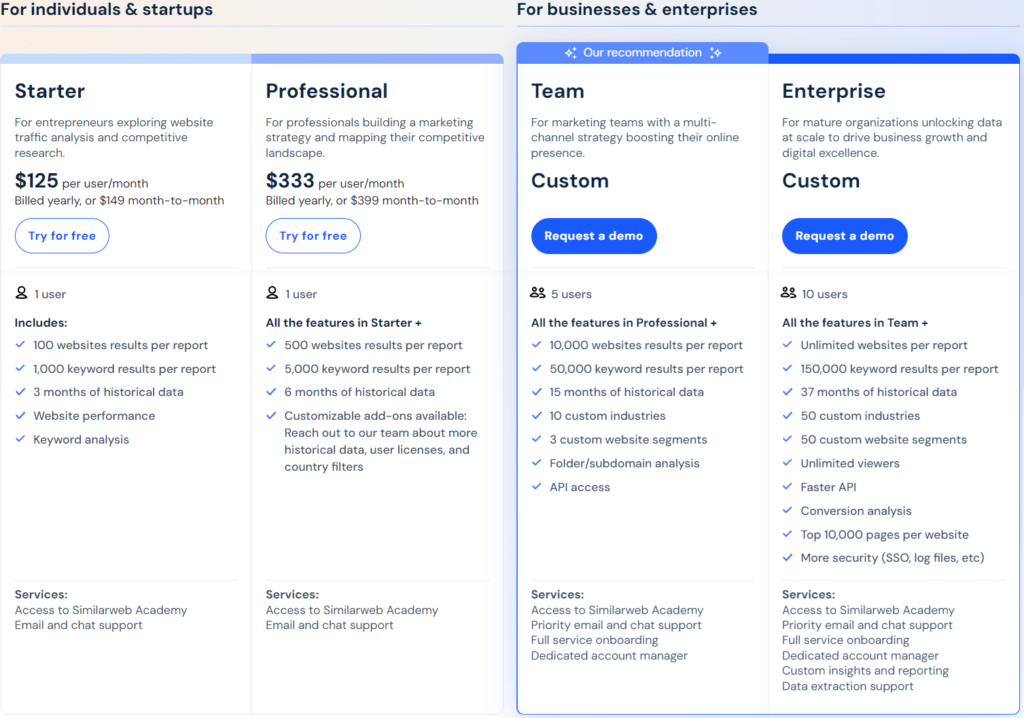Select the For individuals & startups header
Screen dimensions: 1024x718
coord(107,10)
